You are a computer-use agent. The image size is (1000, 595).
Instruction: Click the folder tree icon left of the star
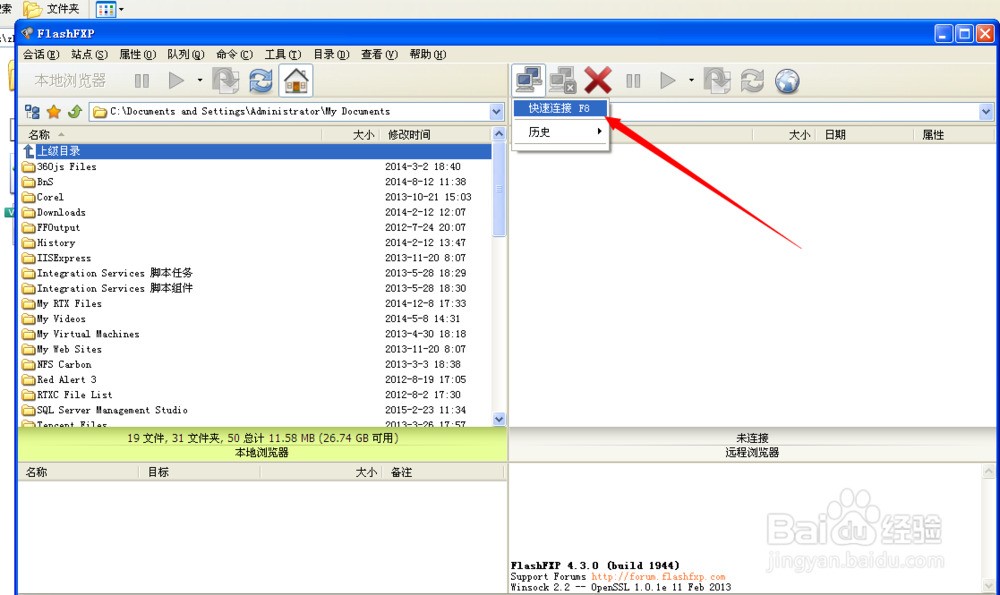32,112
